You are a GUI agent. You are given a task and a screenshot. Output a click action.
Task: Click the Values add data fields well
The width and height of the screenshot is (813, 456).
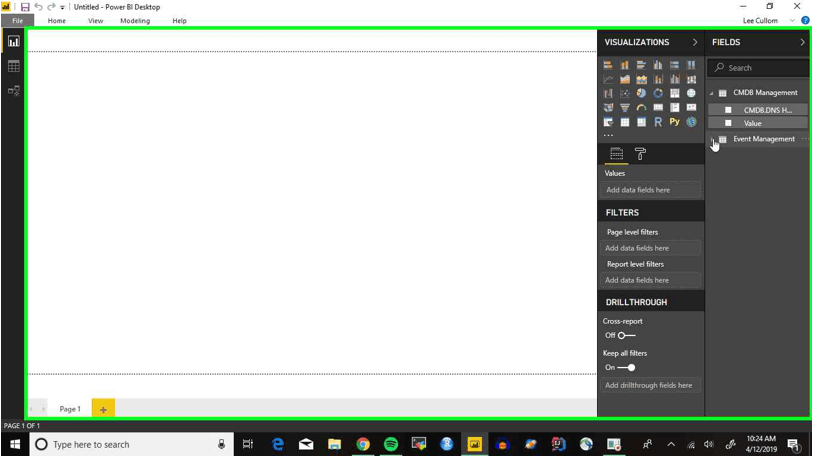tap(651, 190)
